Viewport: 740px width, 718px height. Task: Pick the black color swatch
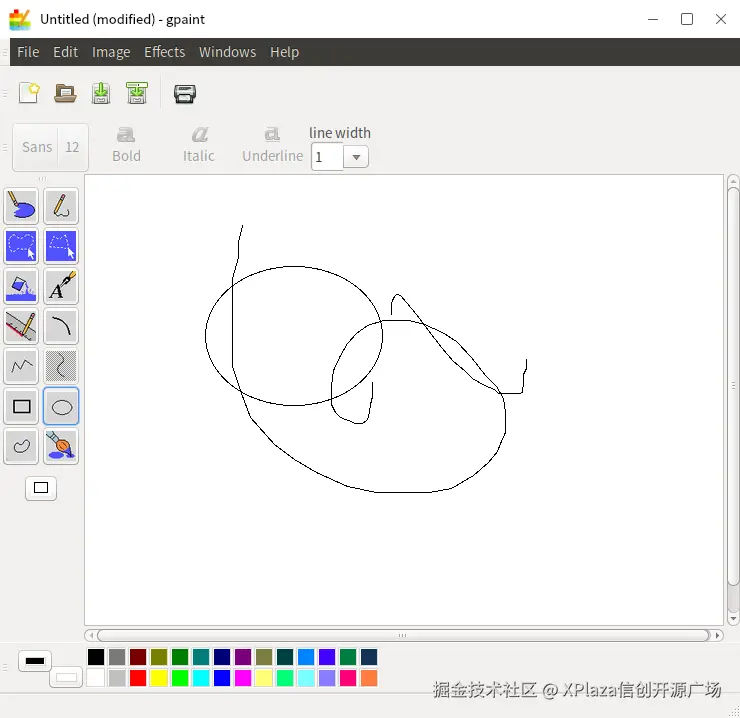tap(96, 657)
